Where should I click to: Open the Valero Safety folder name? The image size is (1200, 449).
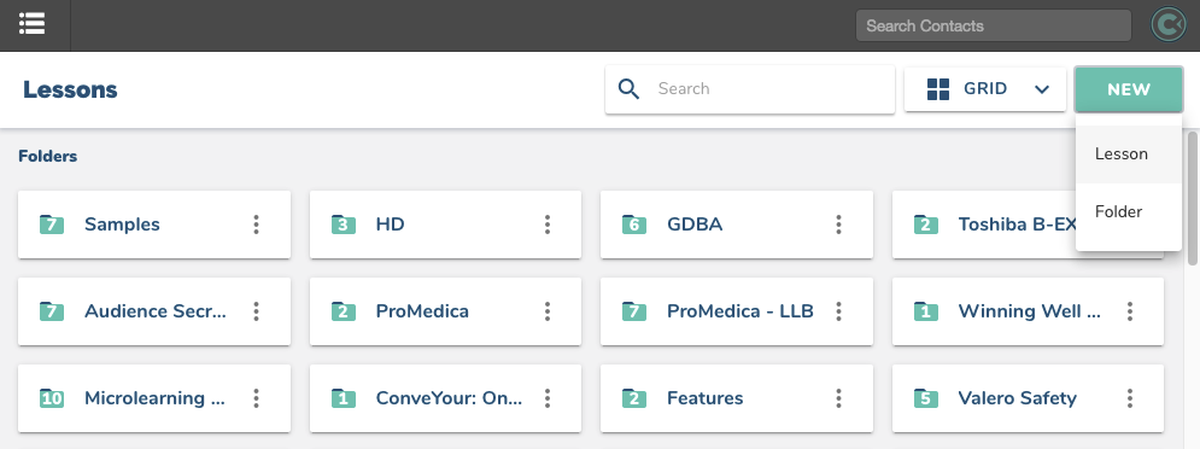[1017, 399]
